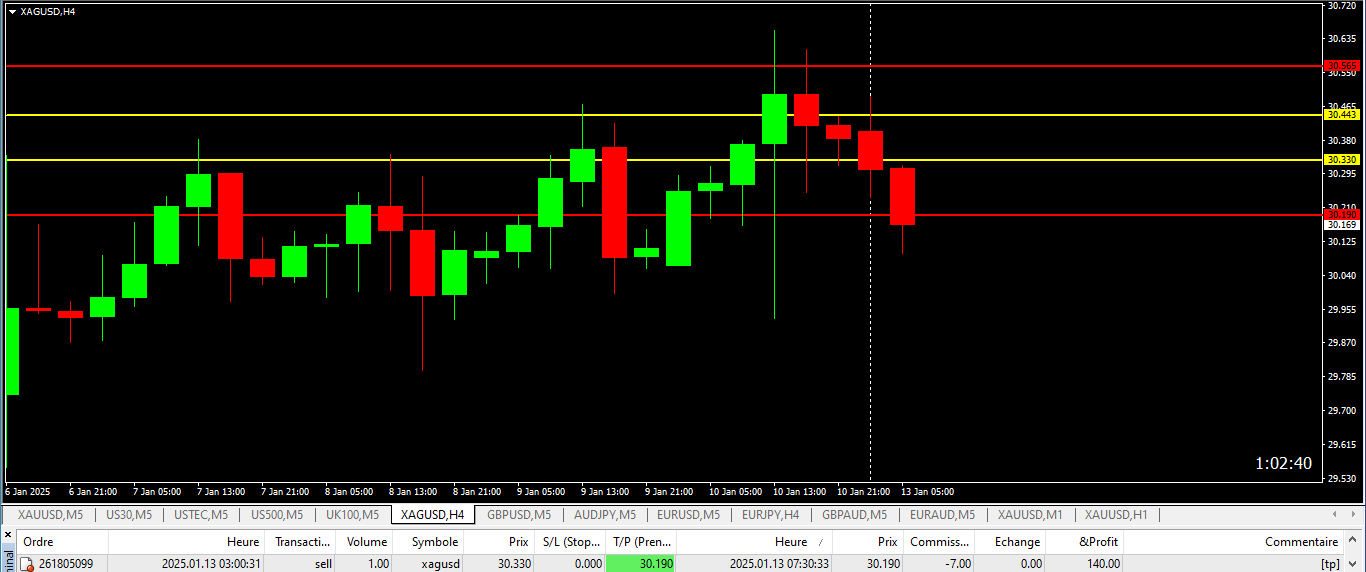Click the 1:02:40 candle timer text

1283,463
